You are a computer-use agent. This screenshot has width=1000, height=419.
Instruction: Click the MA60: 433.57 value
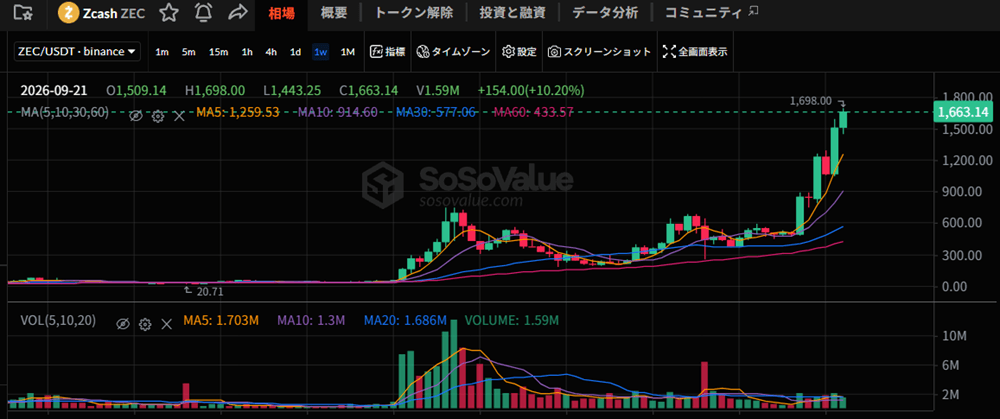pos(534,112)
